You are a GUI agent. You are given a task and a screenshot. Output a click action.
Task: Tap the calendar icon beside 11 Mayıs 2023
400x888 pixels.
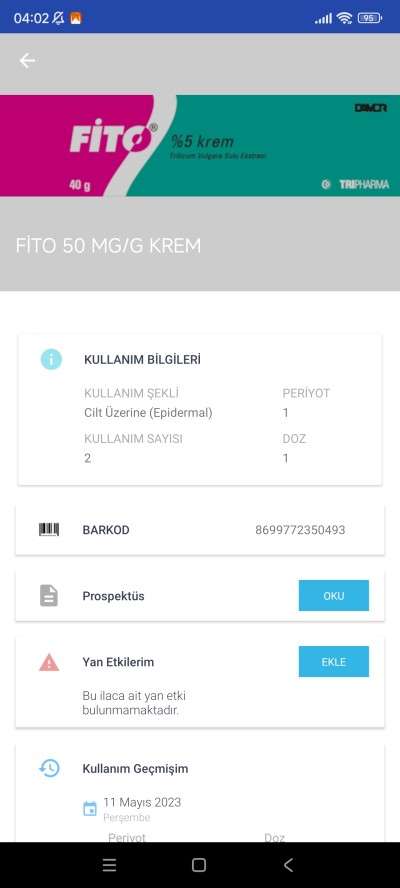click(x=90, y=808)
